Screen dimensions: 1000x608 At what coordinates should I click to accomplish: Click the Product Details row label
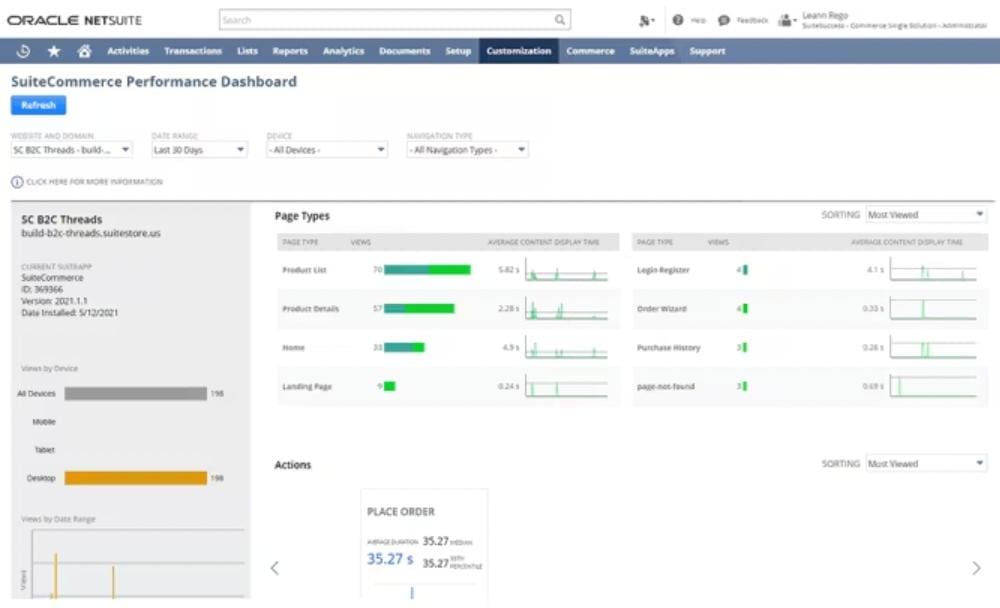pyautogui.click(x=311, y=309)
